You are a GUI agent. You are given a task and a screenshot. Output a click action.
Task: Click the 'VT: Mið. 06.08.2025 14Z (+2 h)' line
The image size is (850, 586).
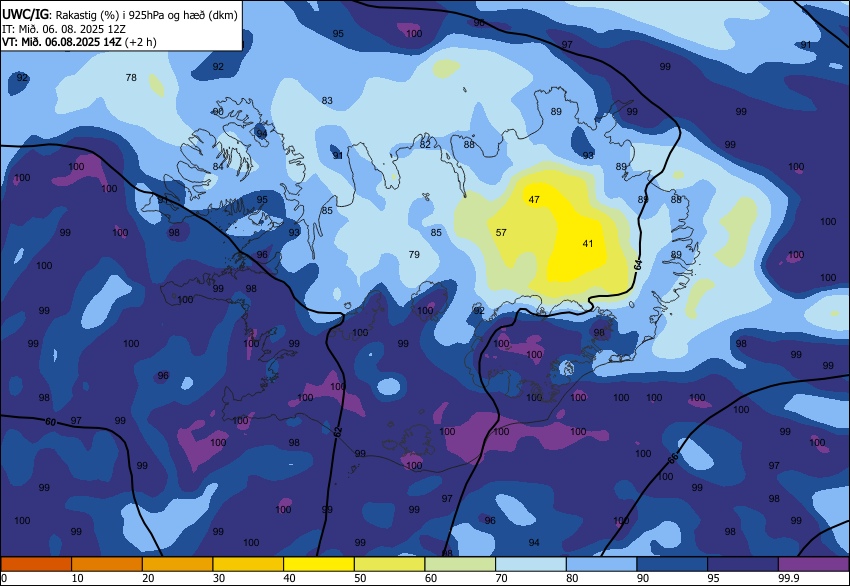point(79,42)
